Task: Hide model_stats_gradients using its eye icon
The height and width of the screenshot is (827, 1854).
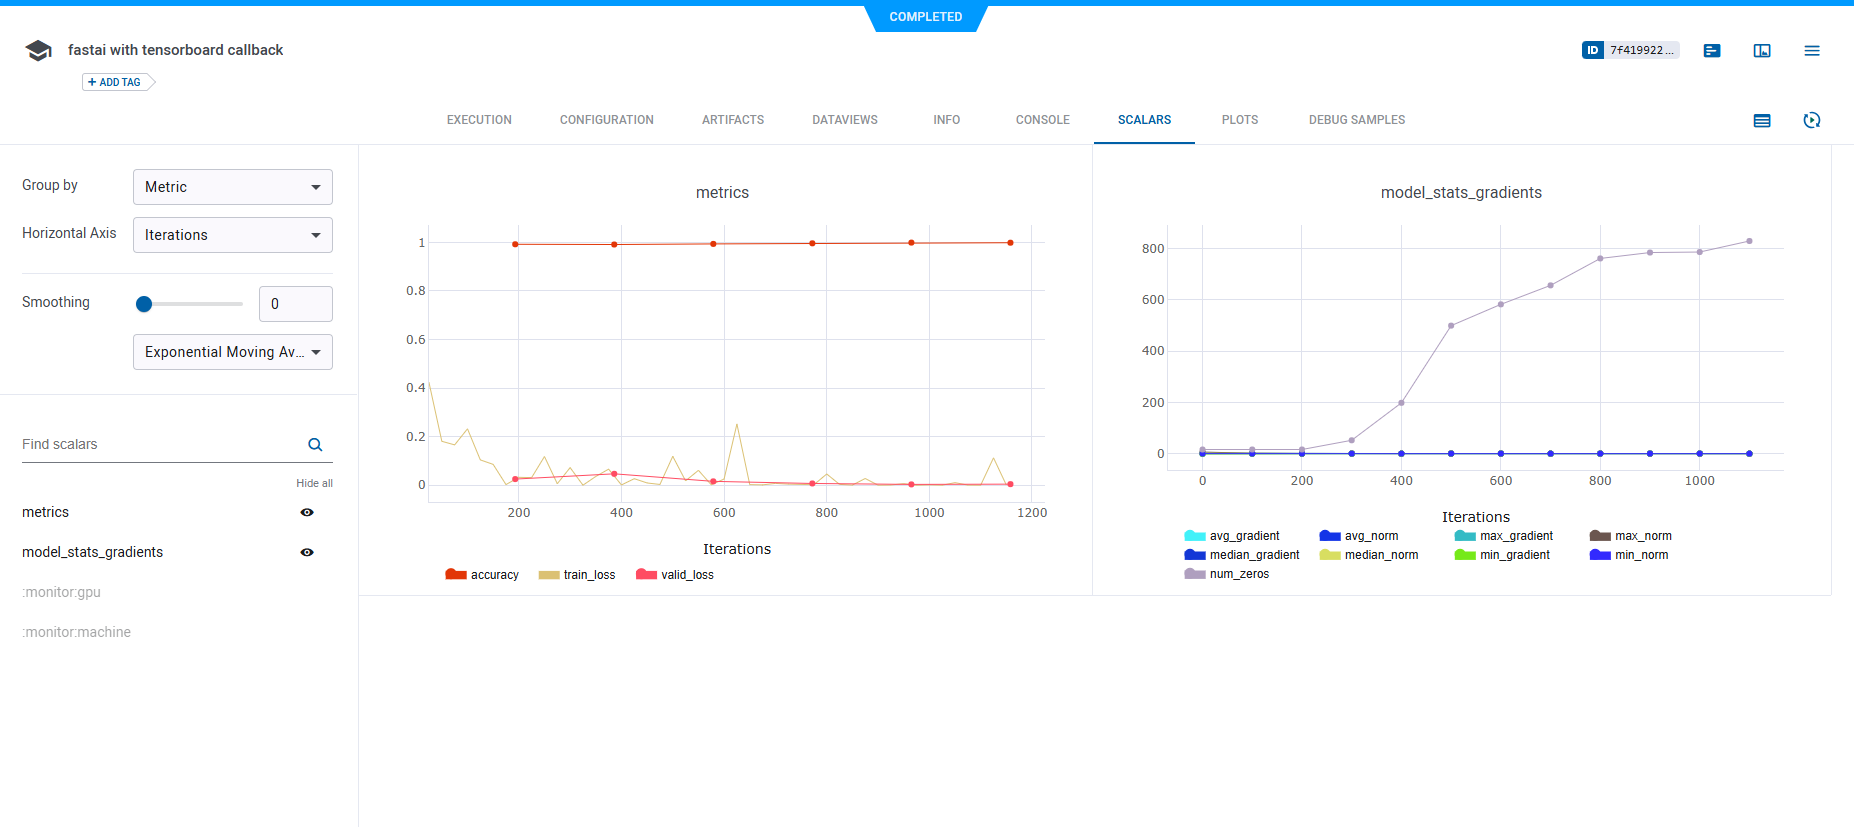Action: (x=307, y=552)
